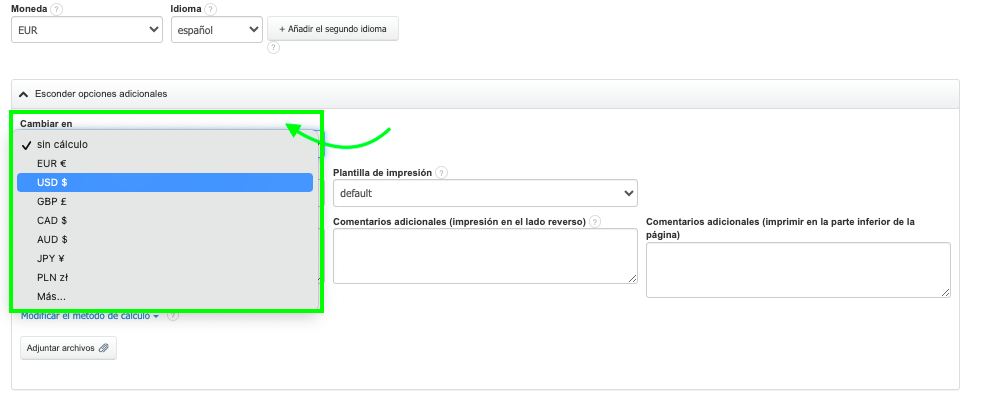Screen dimensions: 990x420
Task: Open Plantilla de impresión default dropdown
Action: coord(485,192)
